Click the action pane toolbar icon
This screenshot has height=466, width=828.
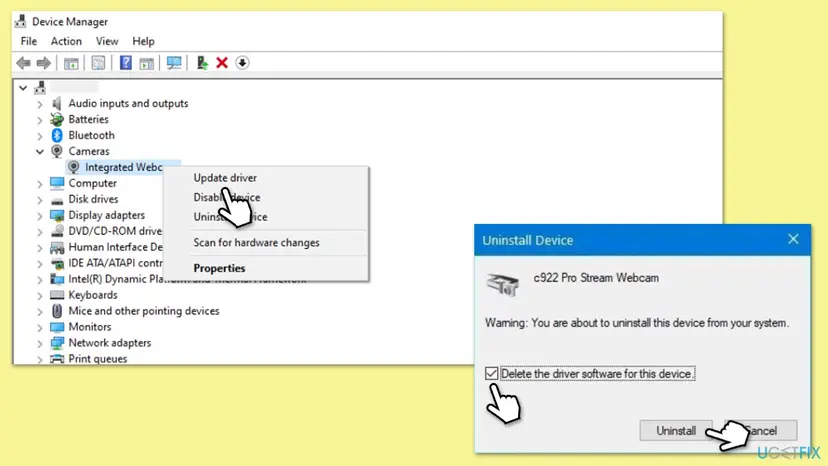(146, 63)
